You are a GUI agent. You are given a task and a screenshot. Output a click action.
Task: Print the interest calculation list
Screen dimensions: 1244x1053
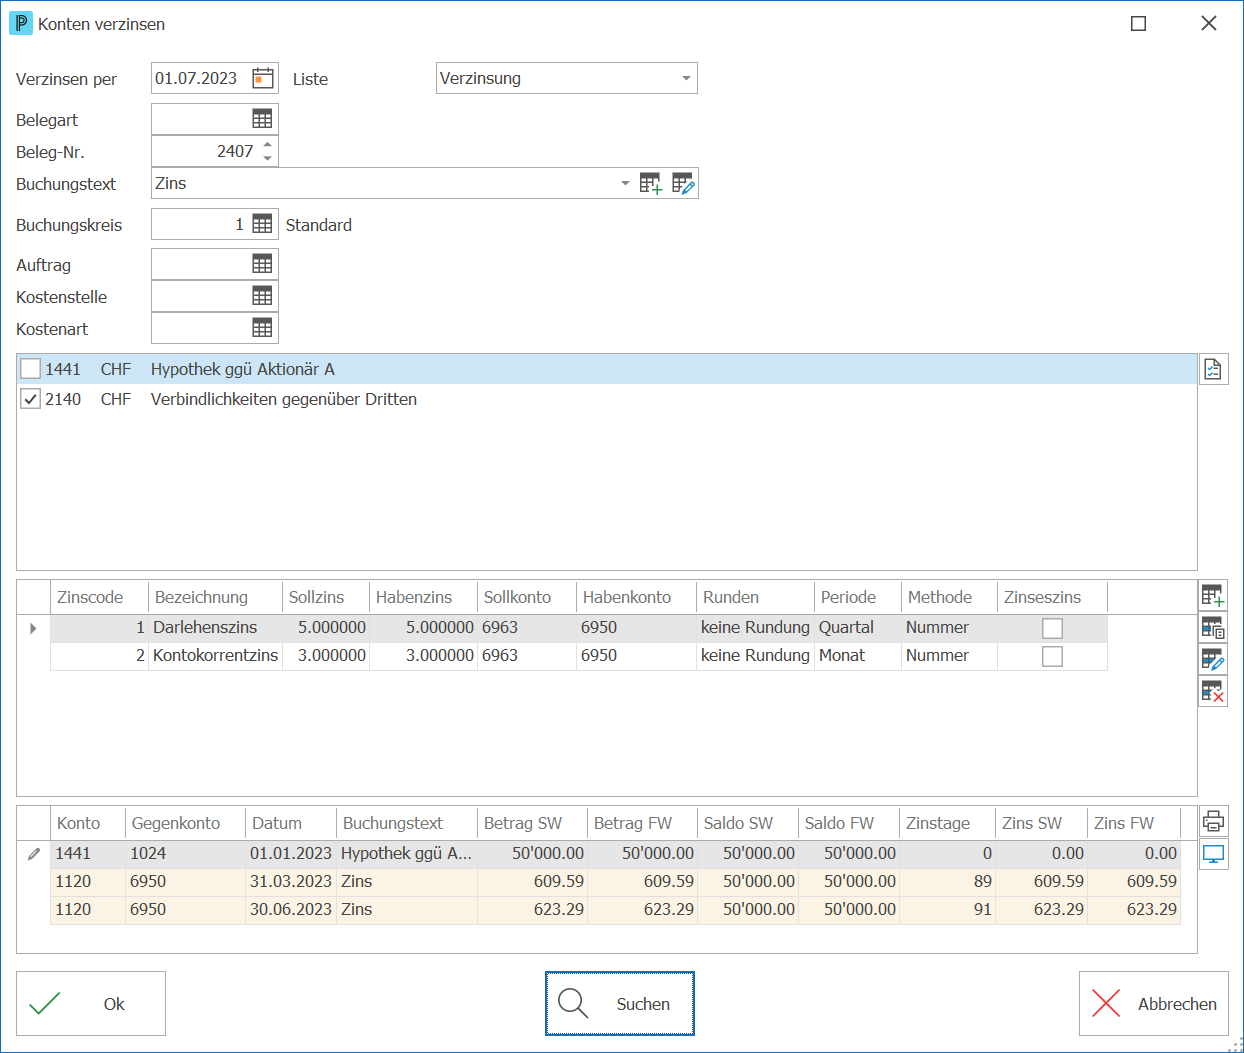1213,822
